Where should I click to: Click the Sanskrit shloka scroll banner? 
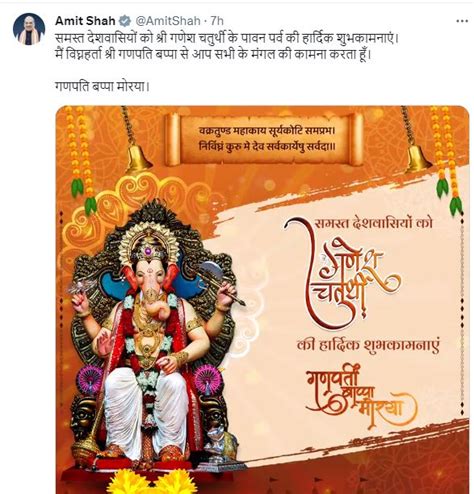264,139
